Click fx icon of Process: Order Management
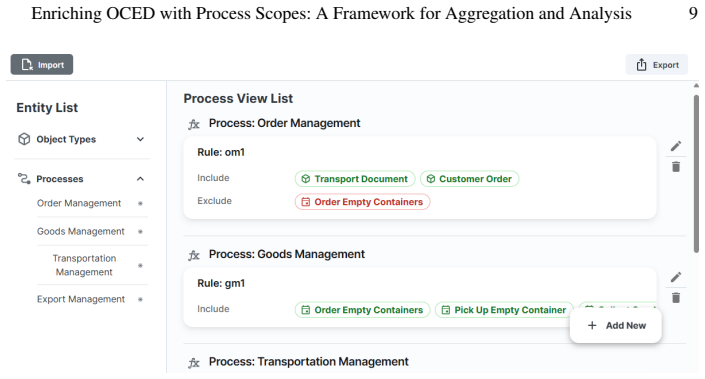 (194, 124)
